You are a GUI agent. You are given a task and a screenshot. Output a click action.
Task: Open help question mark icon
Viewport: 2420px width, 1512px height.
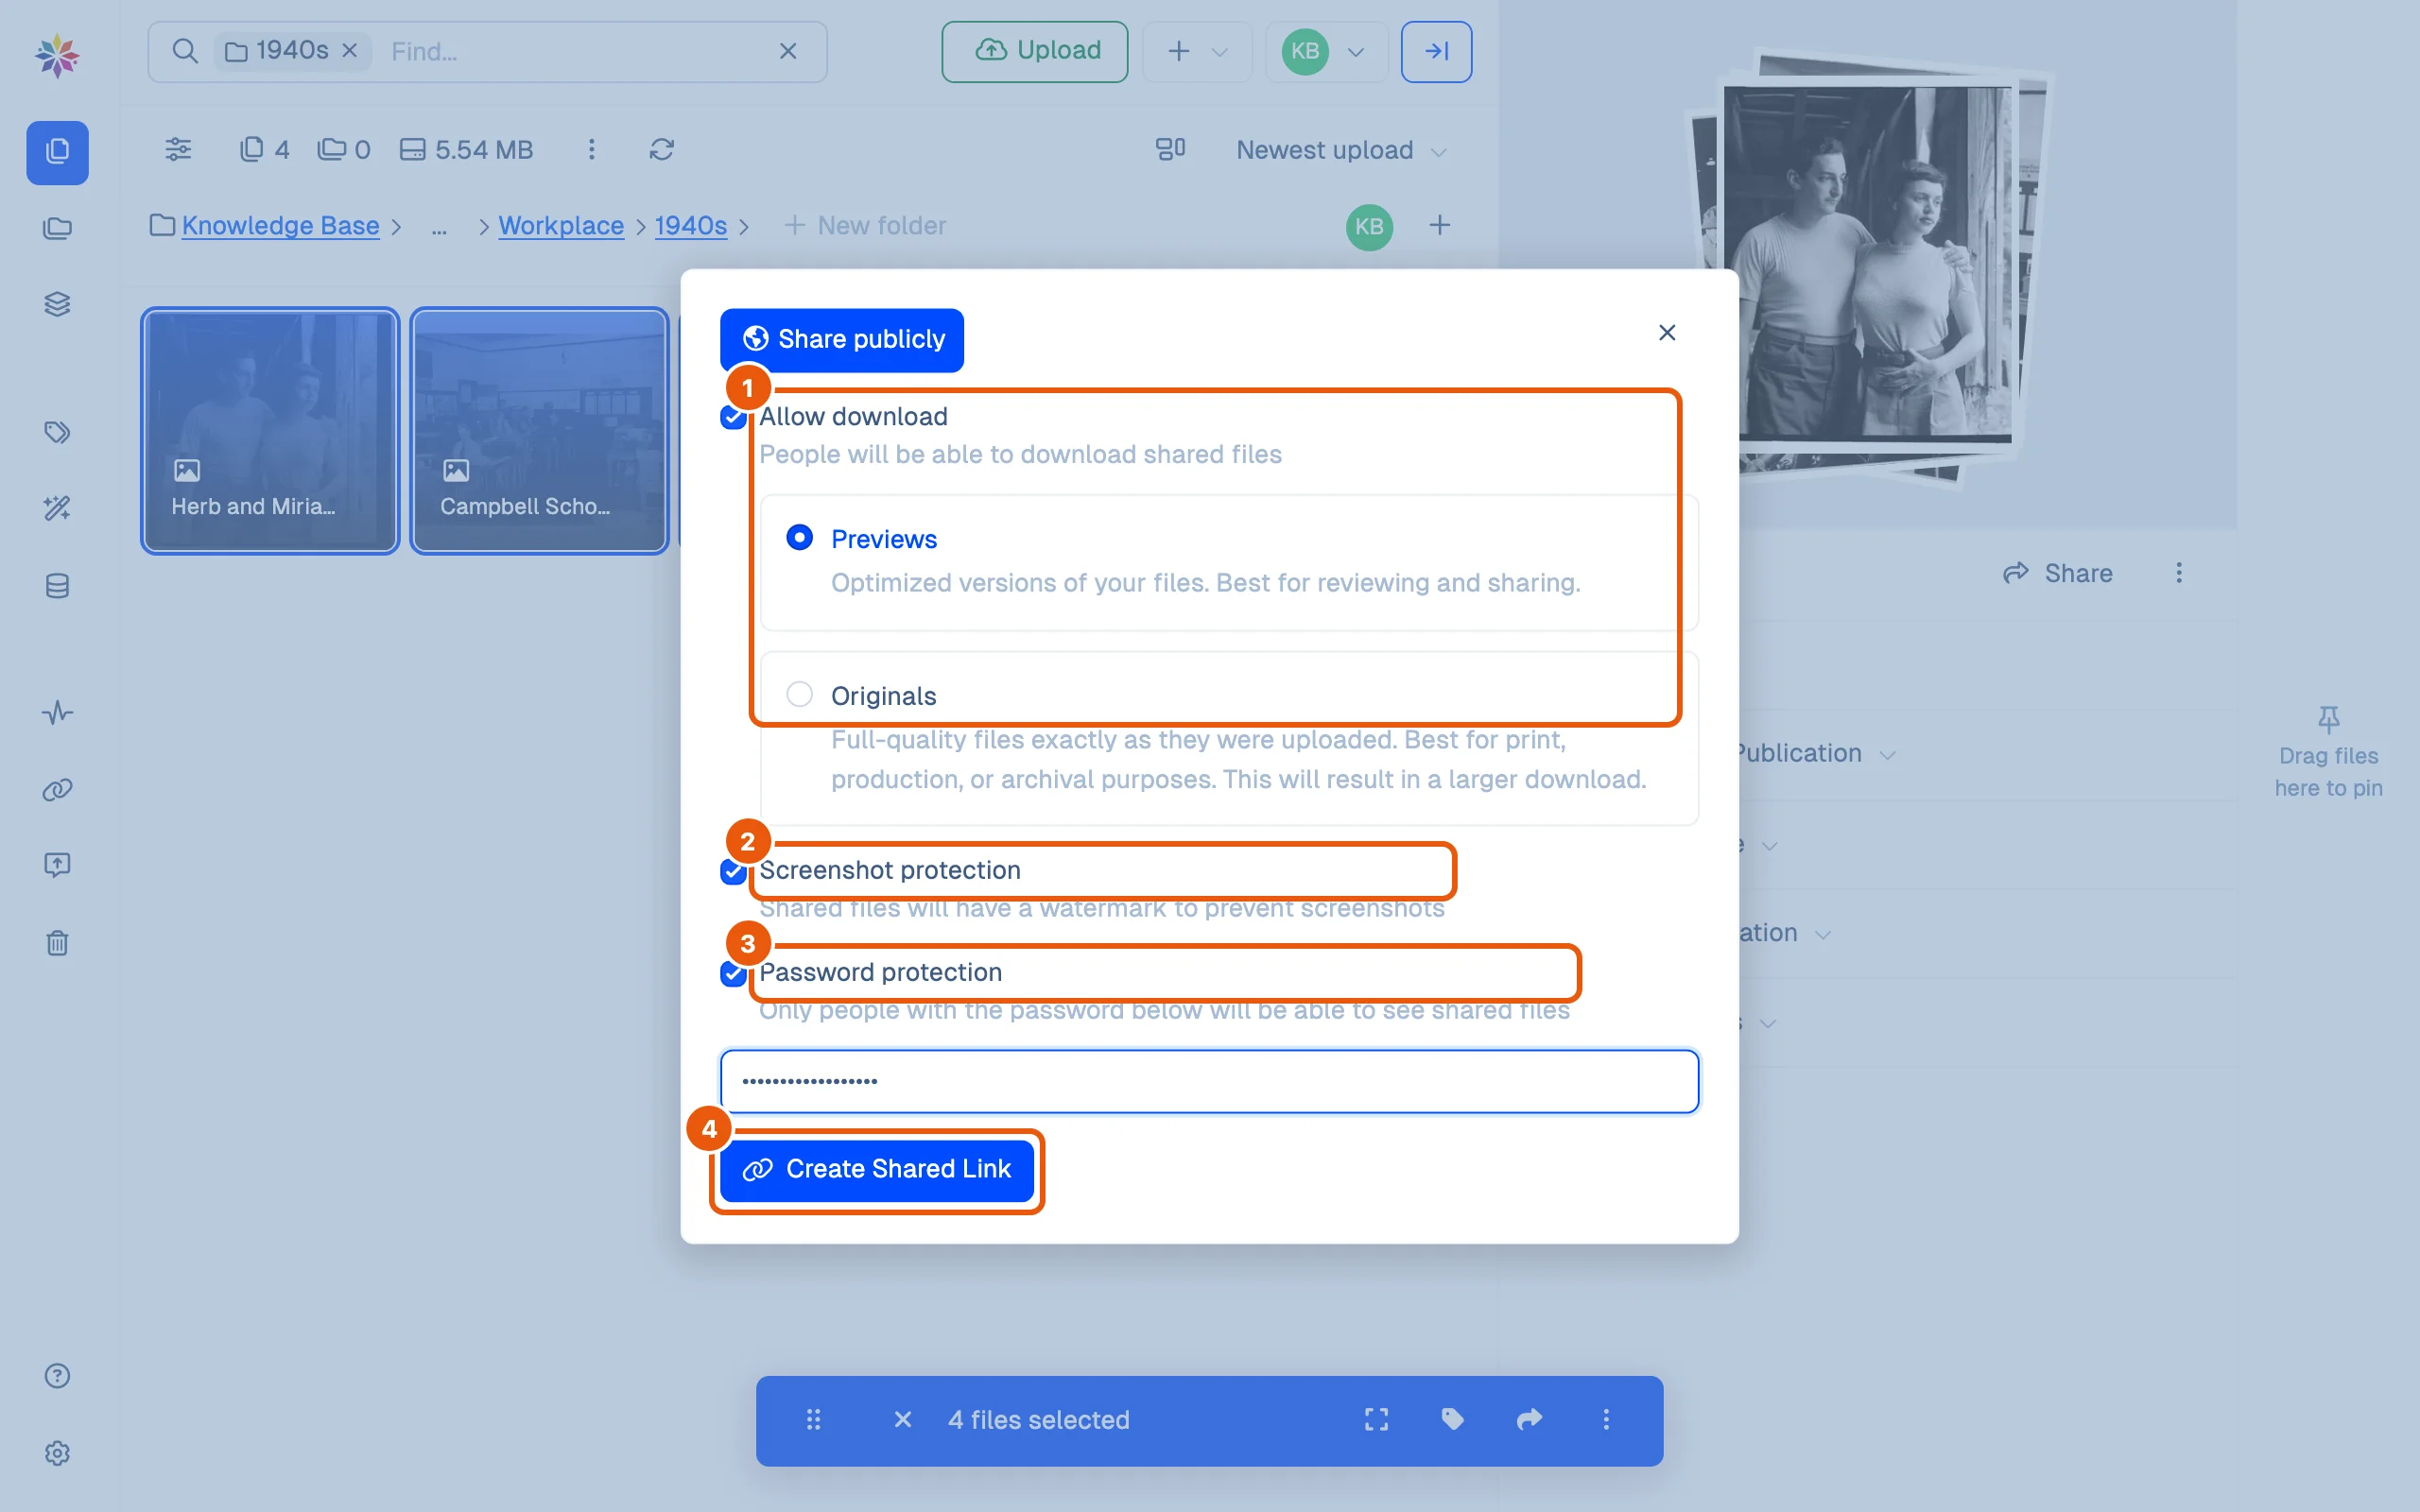(57, 1376)
